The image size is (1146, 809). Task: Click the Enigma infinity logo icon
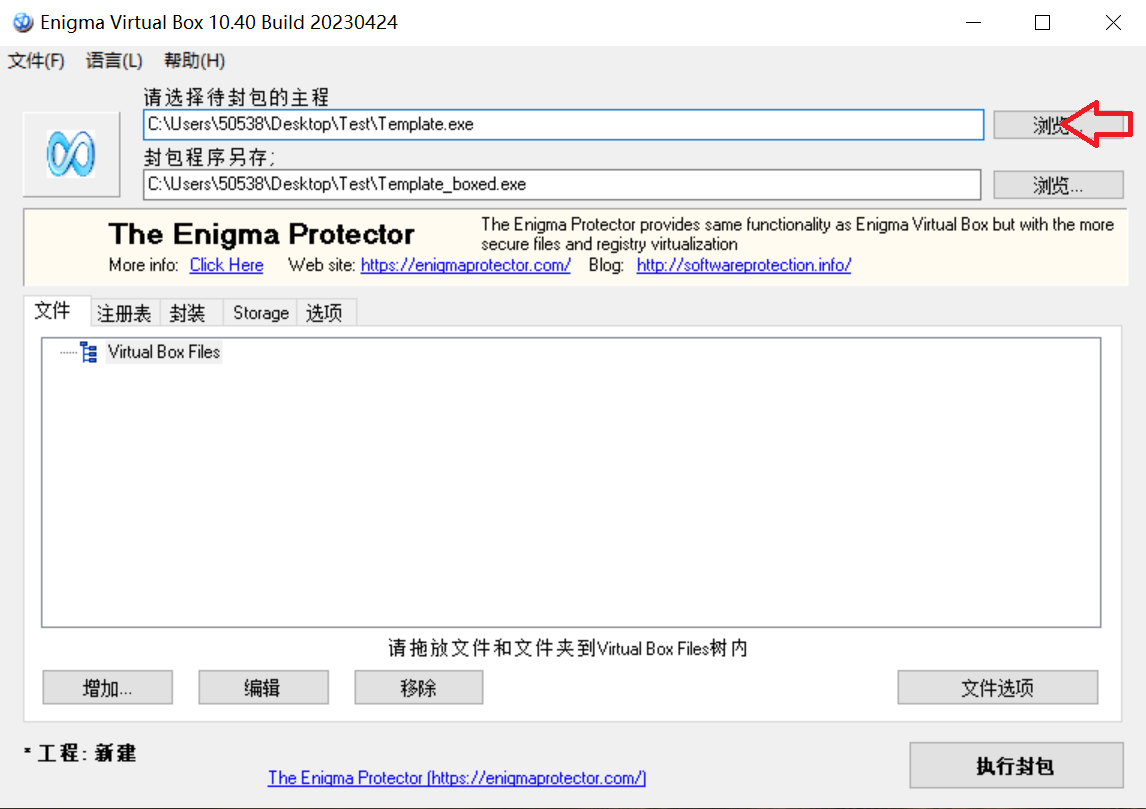[71, 154]
